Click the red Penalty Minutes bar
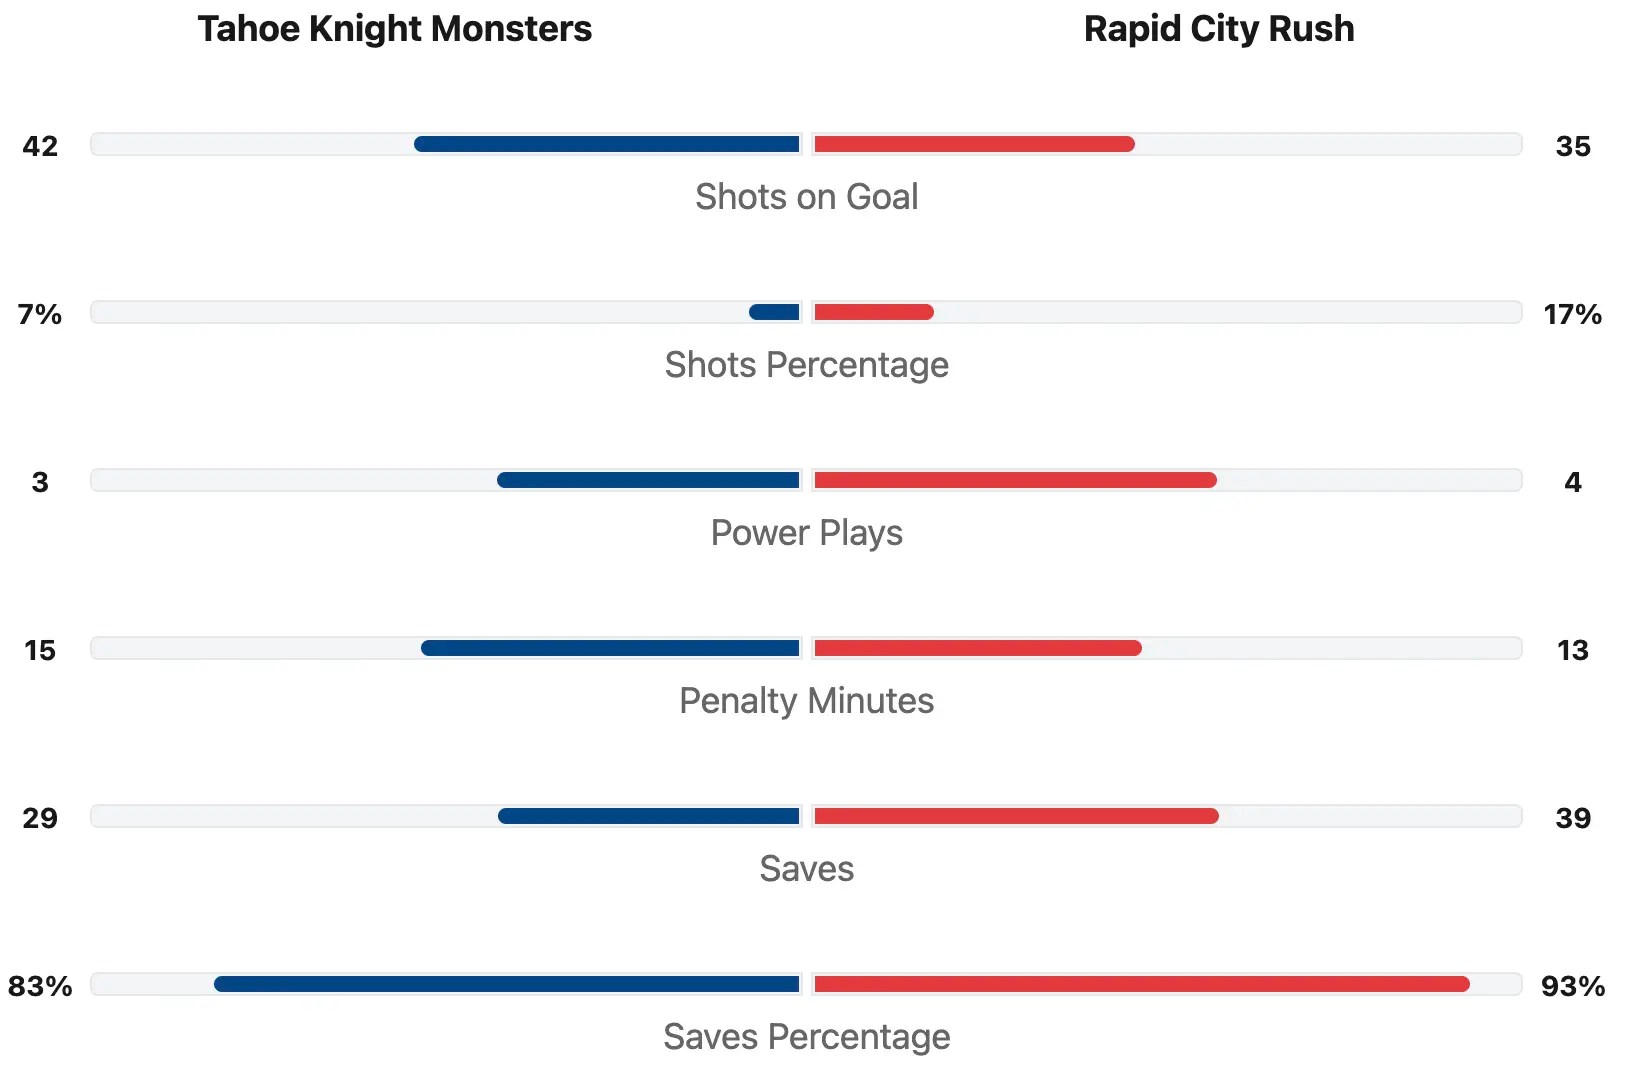This screenshot has height=1079, width=1630. tap(978, 648)
